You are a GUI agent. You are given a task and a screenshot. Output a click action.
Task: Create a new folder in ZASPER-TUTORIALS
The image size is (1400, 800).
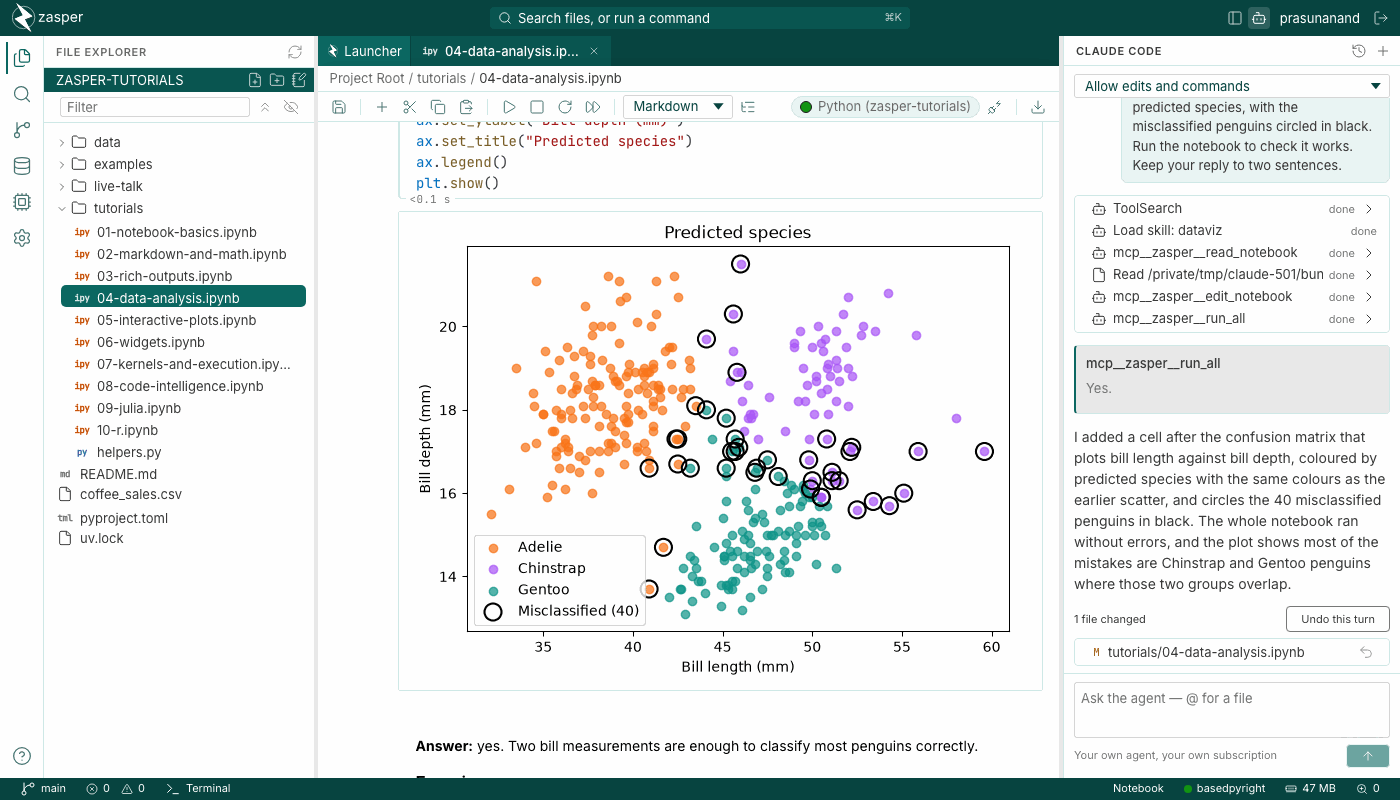click(277, 80)
